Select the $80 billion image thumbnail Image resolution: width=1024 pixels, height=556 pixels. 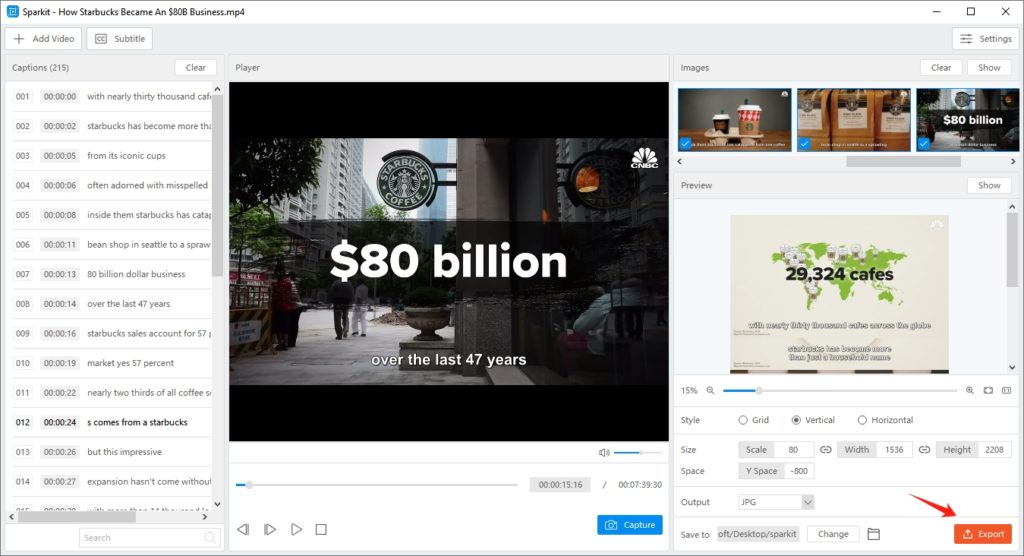968,120
